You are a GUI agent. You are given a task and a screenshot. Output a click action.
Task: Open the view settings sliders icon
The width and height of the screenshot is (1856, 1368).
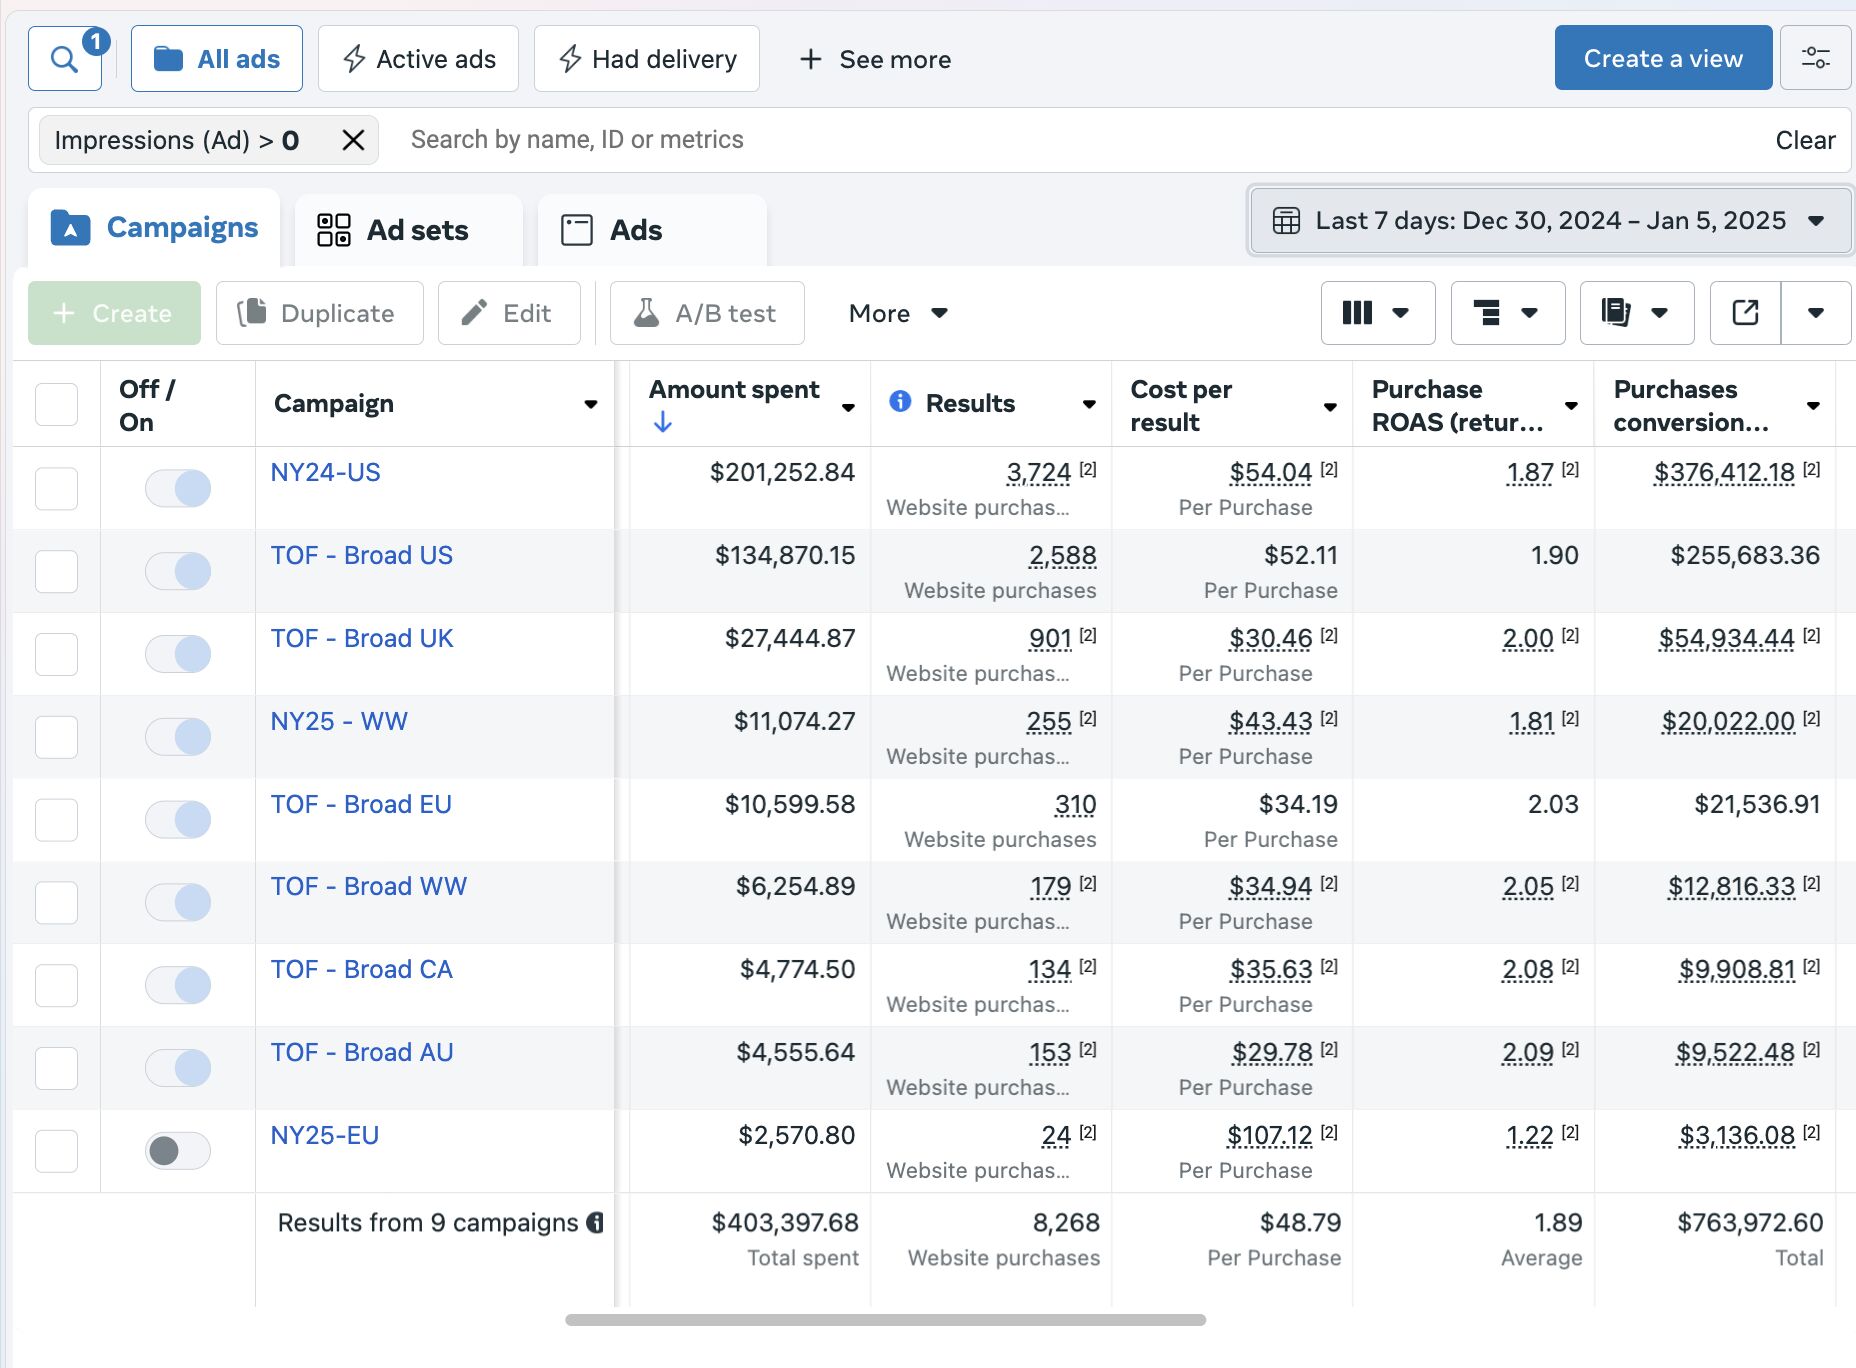point(1815,58)
